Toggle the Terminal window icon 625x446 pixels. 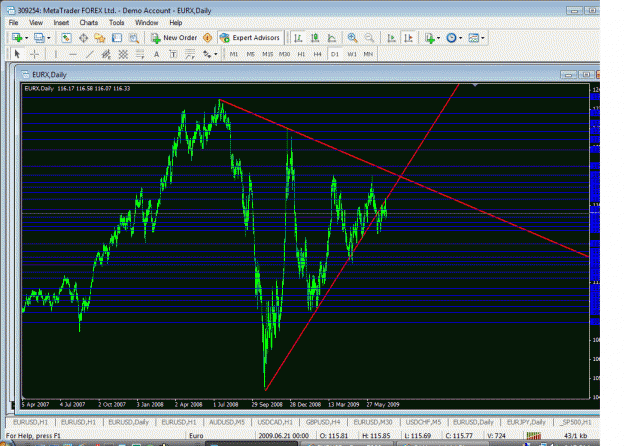[x=117, y=38]
